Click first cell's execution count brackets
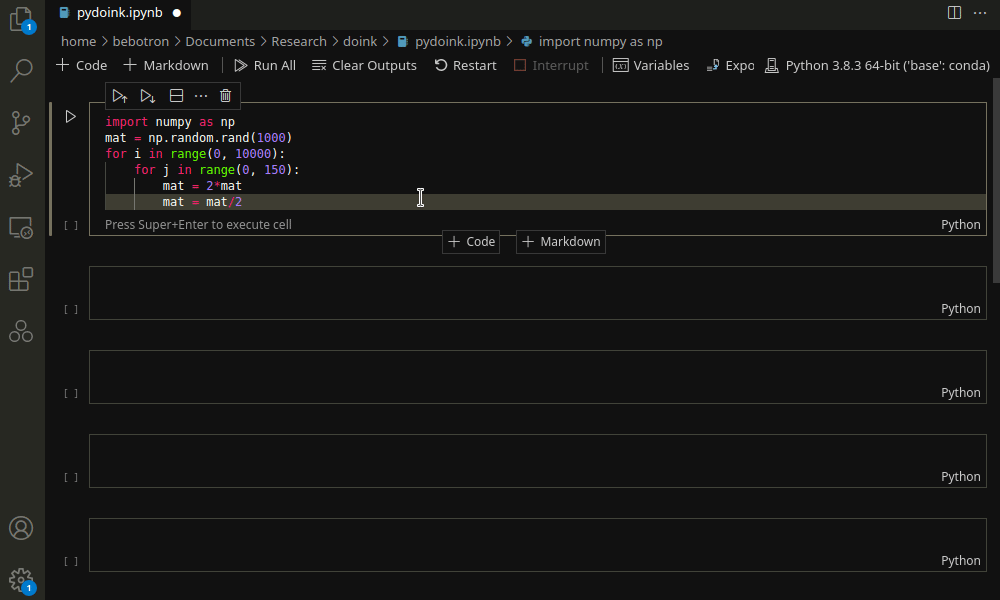 71,225
